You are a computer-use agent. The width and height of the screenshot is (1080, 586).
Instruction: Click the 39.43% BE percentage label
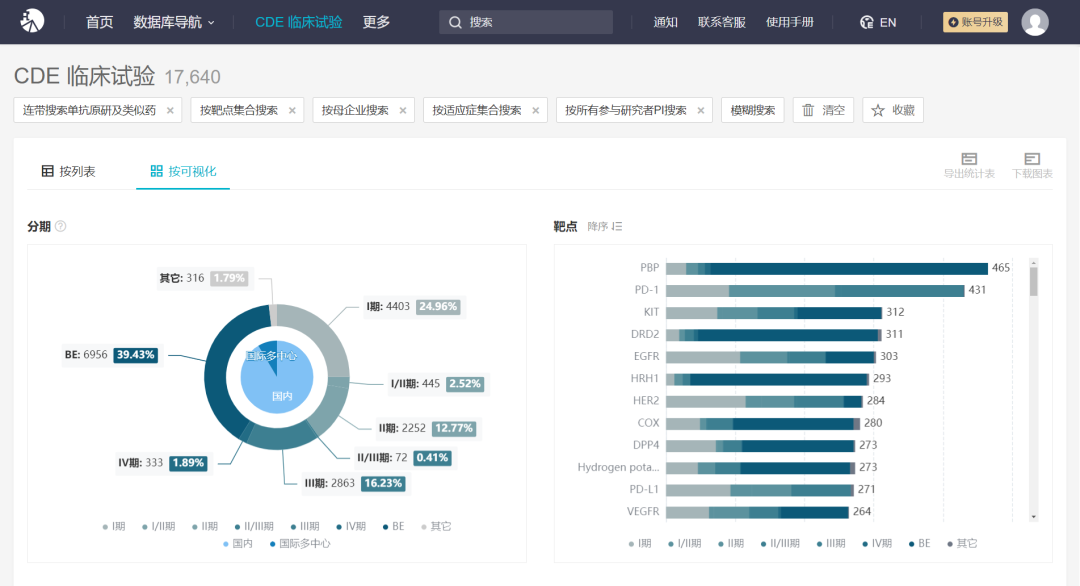pos(136,355)
